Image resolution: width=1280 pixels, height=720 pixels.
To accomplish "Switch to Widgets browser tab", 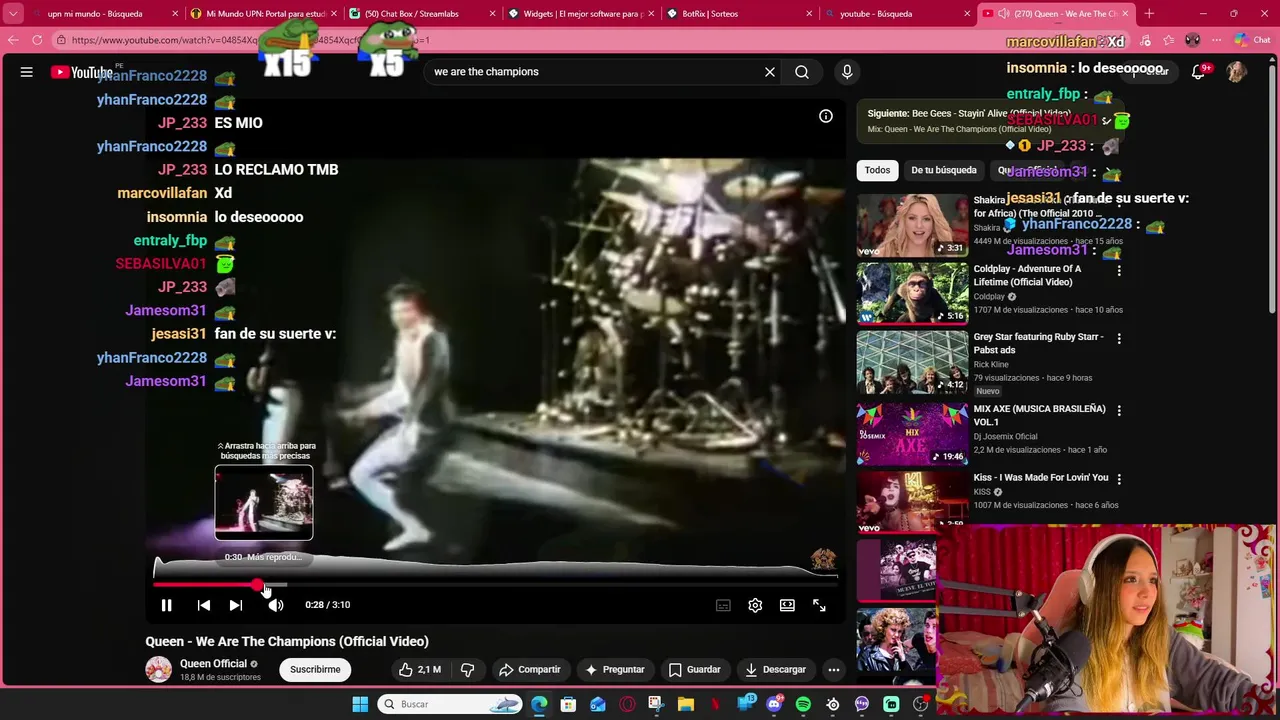I will pos(582,14).
